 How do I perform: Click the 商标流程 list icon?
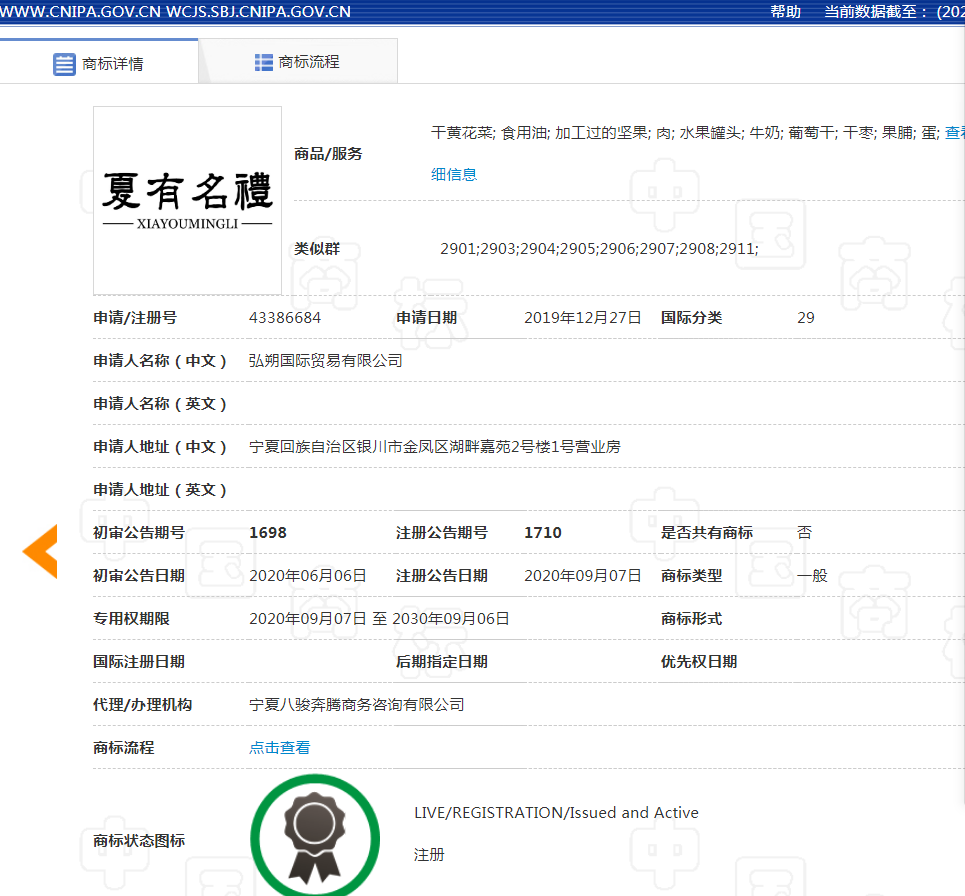point(263,62)
